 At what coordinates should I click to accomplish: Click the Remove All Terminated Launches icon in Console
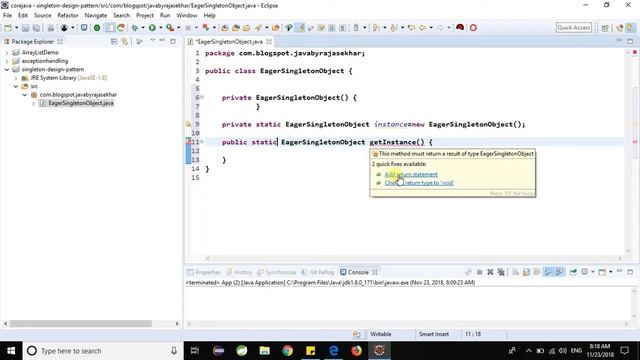pos(501,272)
